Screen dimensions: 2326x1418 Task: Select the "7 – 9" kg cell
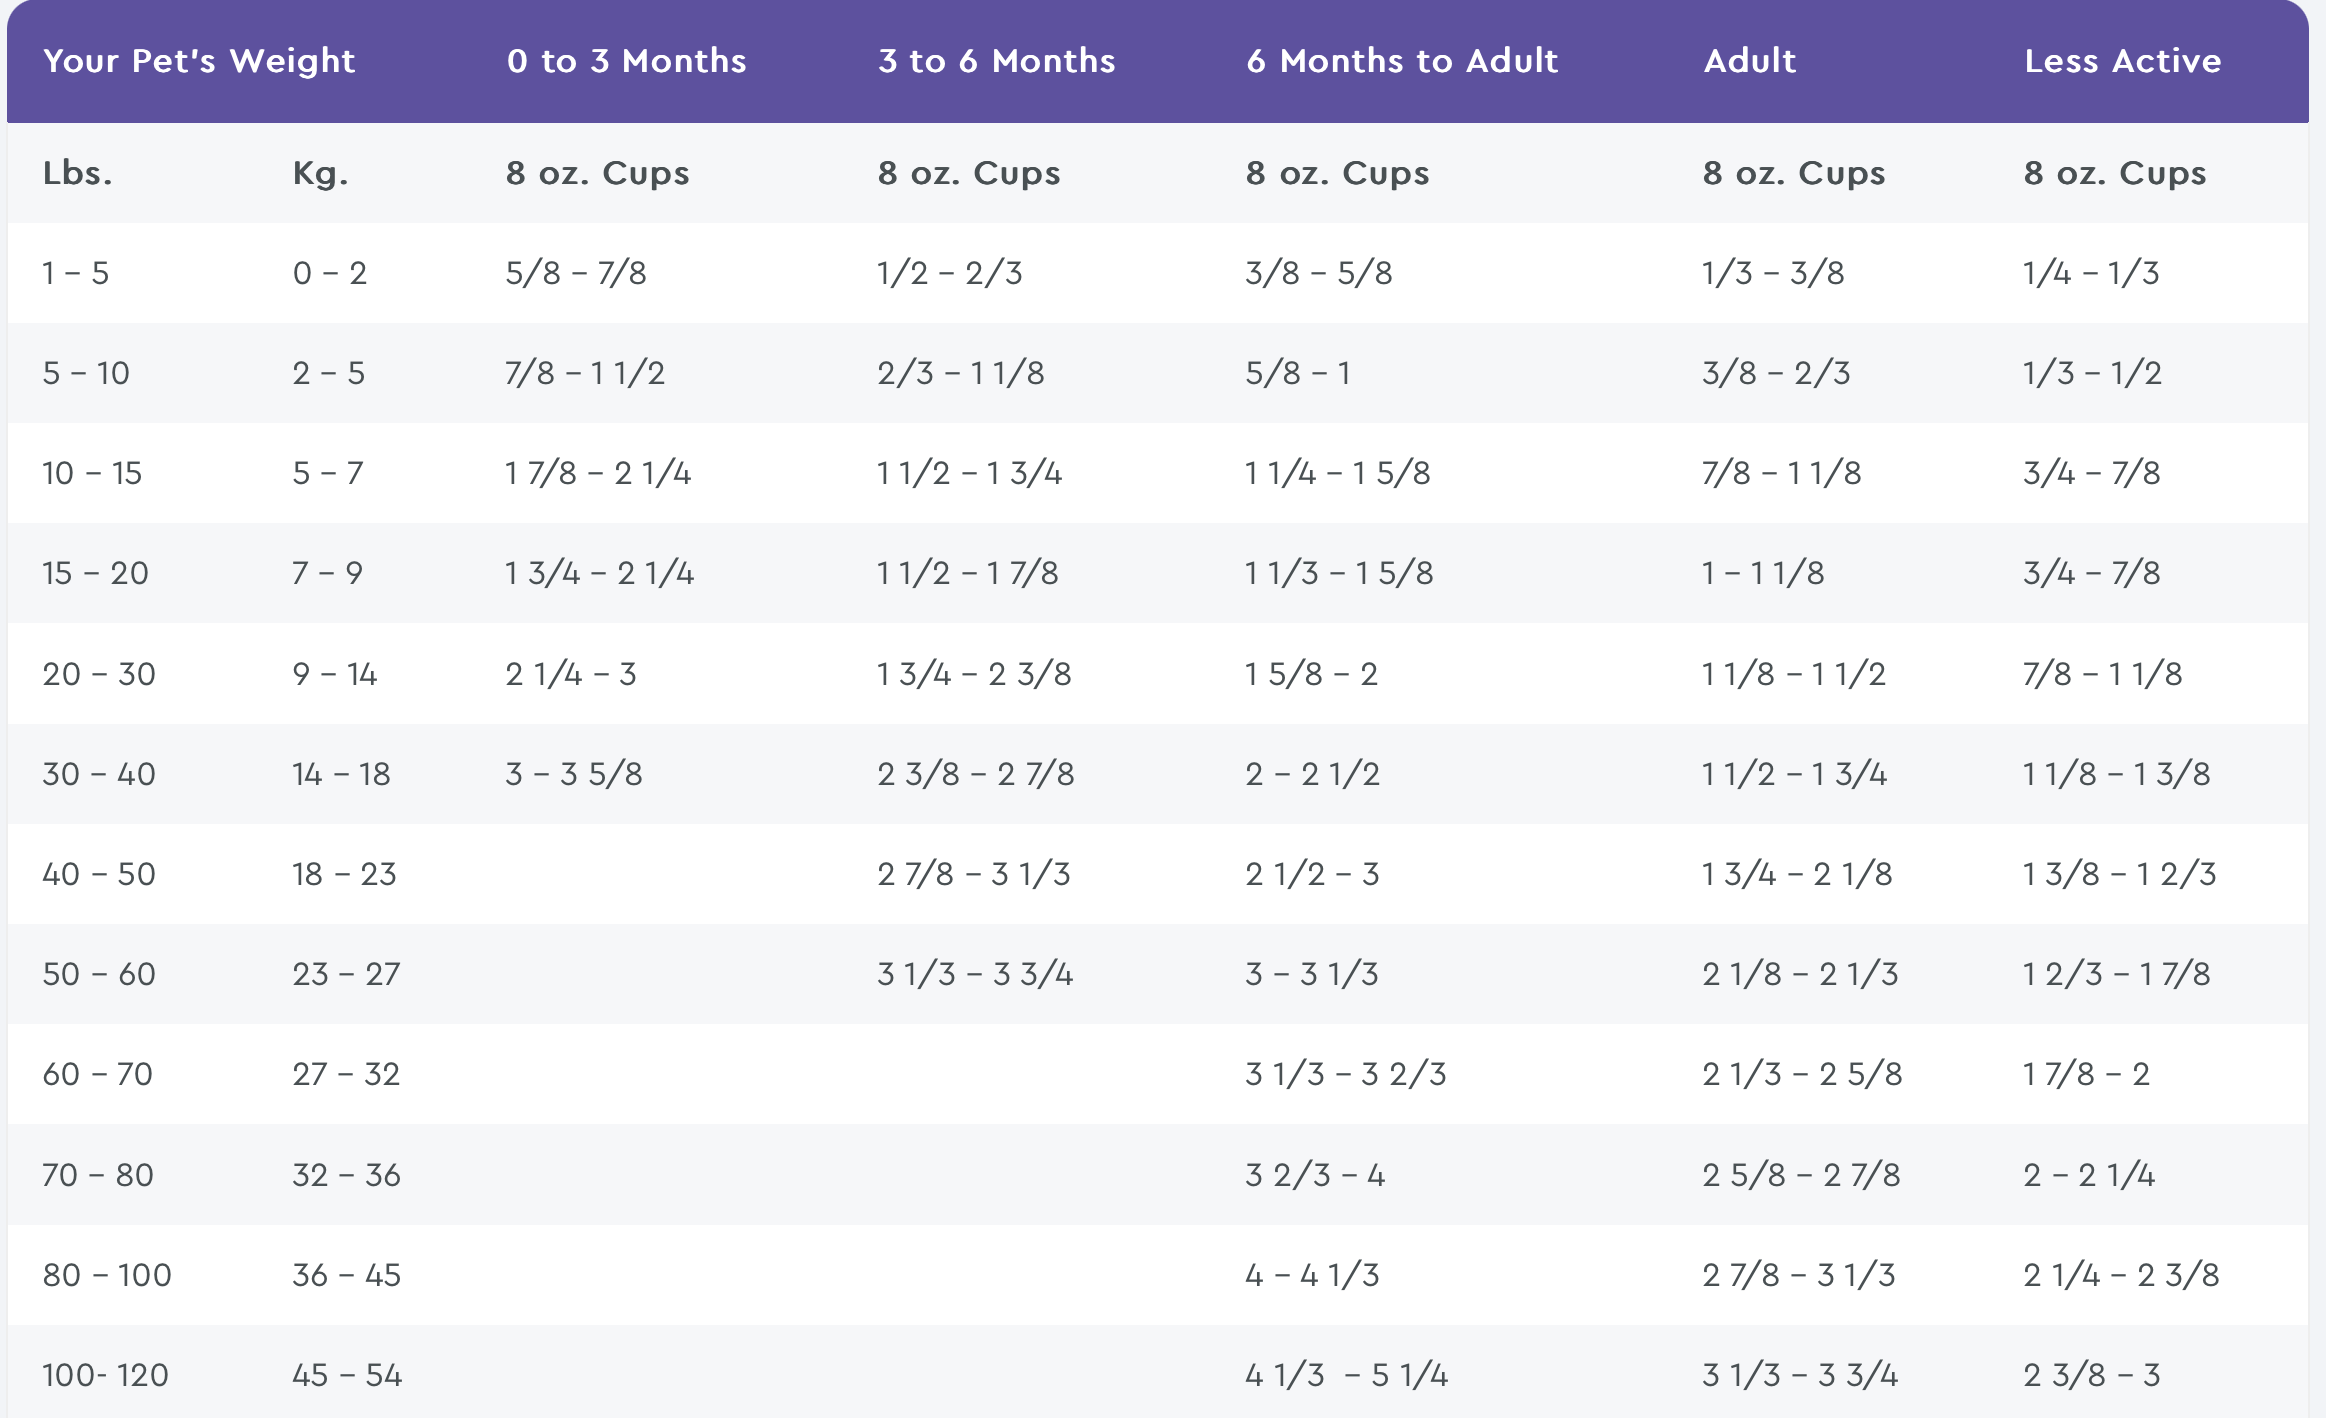[327, 573]
